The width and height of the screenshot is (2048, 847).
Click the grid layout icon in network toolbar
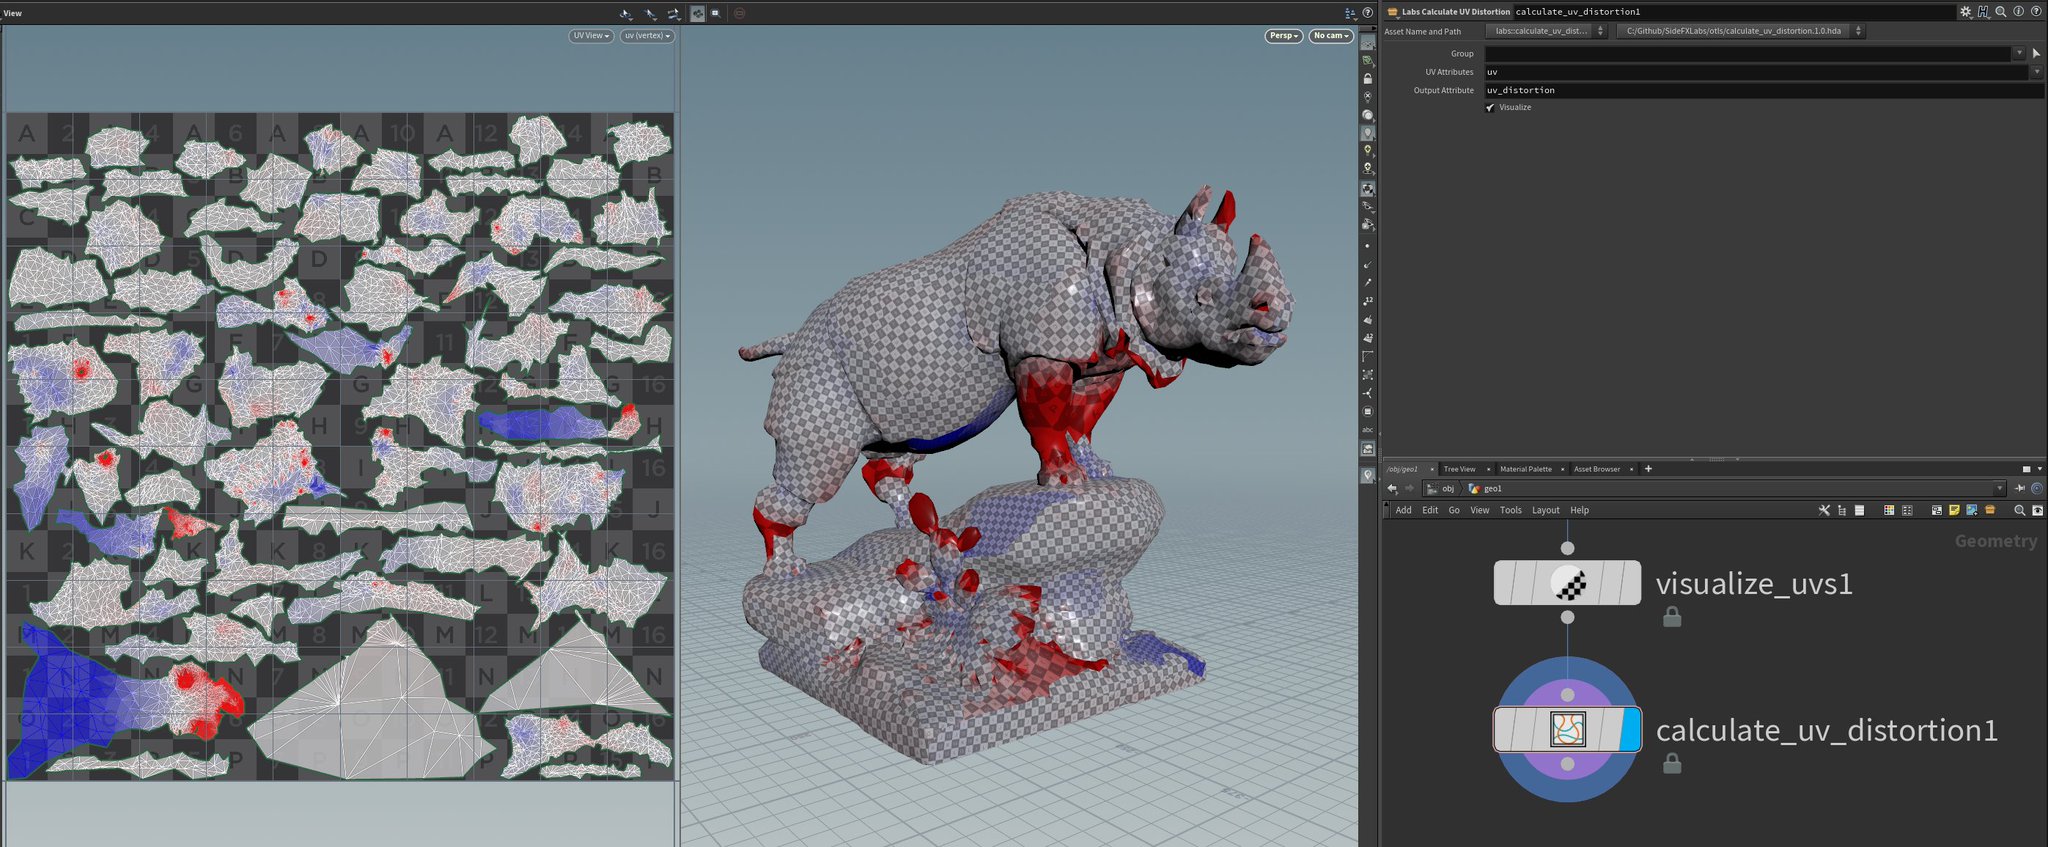1907,510
